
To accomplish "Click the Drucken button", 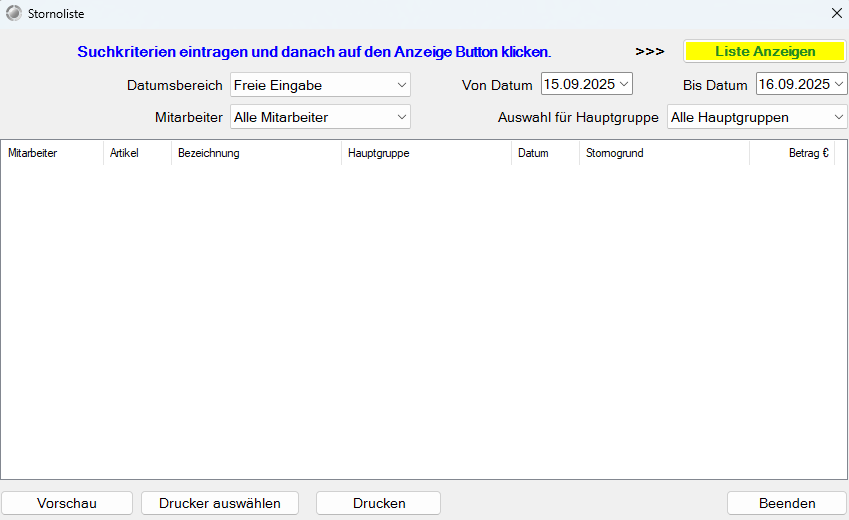I will point(378,503).
